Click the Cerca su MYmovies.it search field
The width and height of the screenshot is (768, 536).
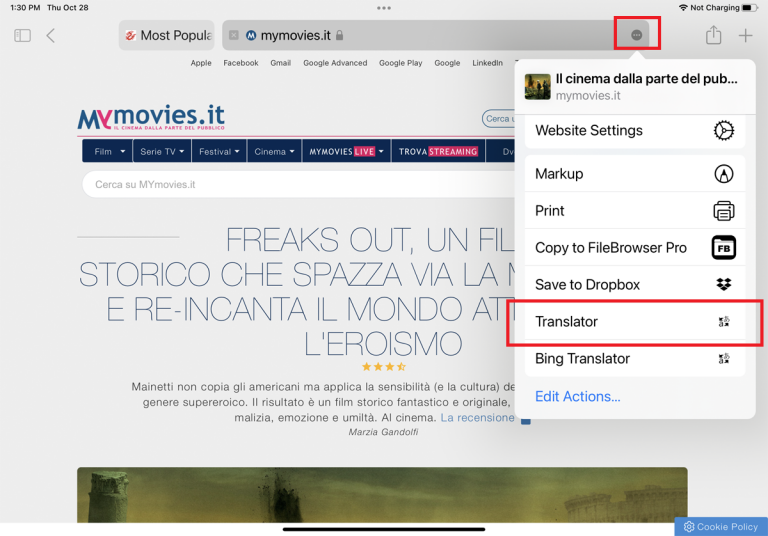coord(290,185)
